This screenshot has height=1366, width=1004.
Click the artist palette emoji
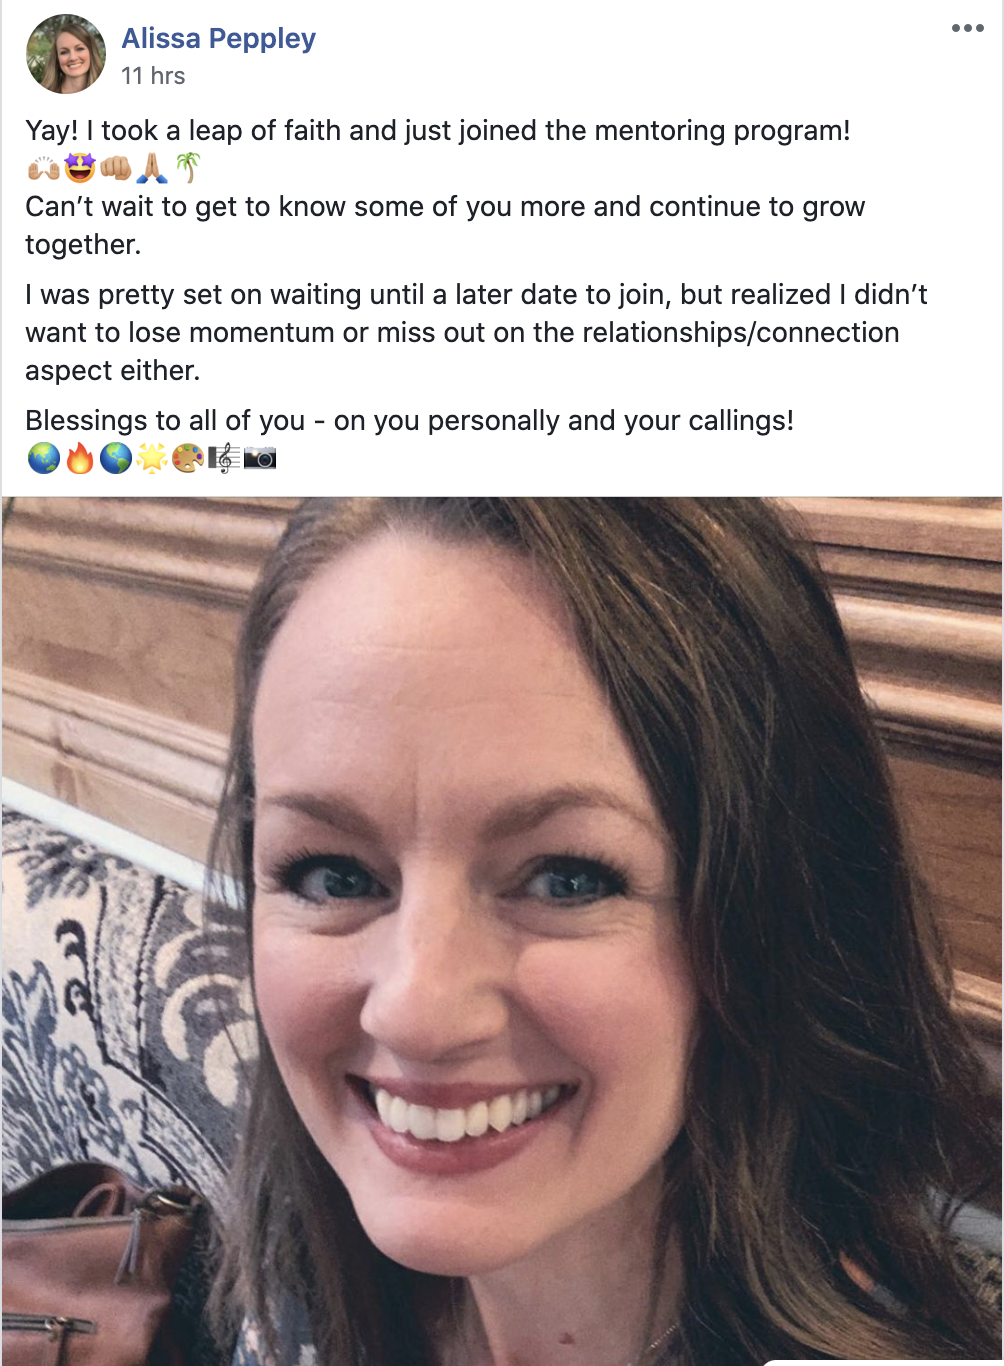coord(188,458)
